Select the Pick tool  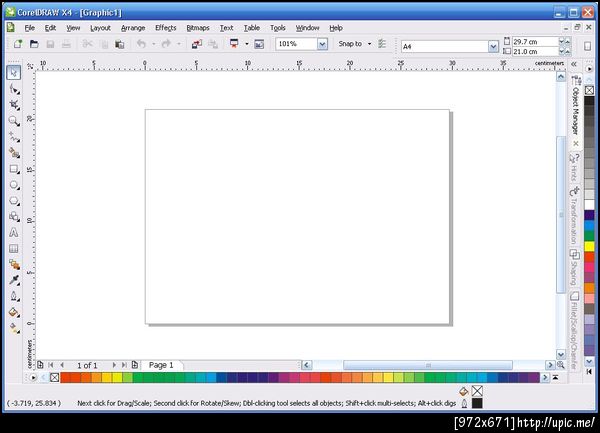(14, 72)
